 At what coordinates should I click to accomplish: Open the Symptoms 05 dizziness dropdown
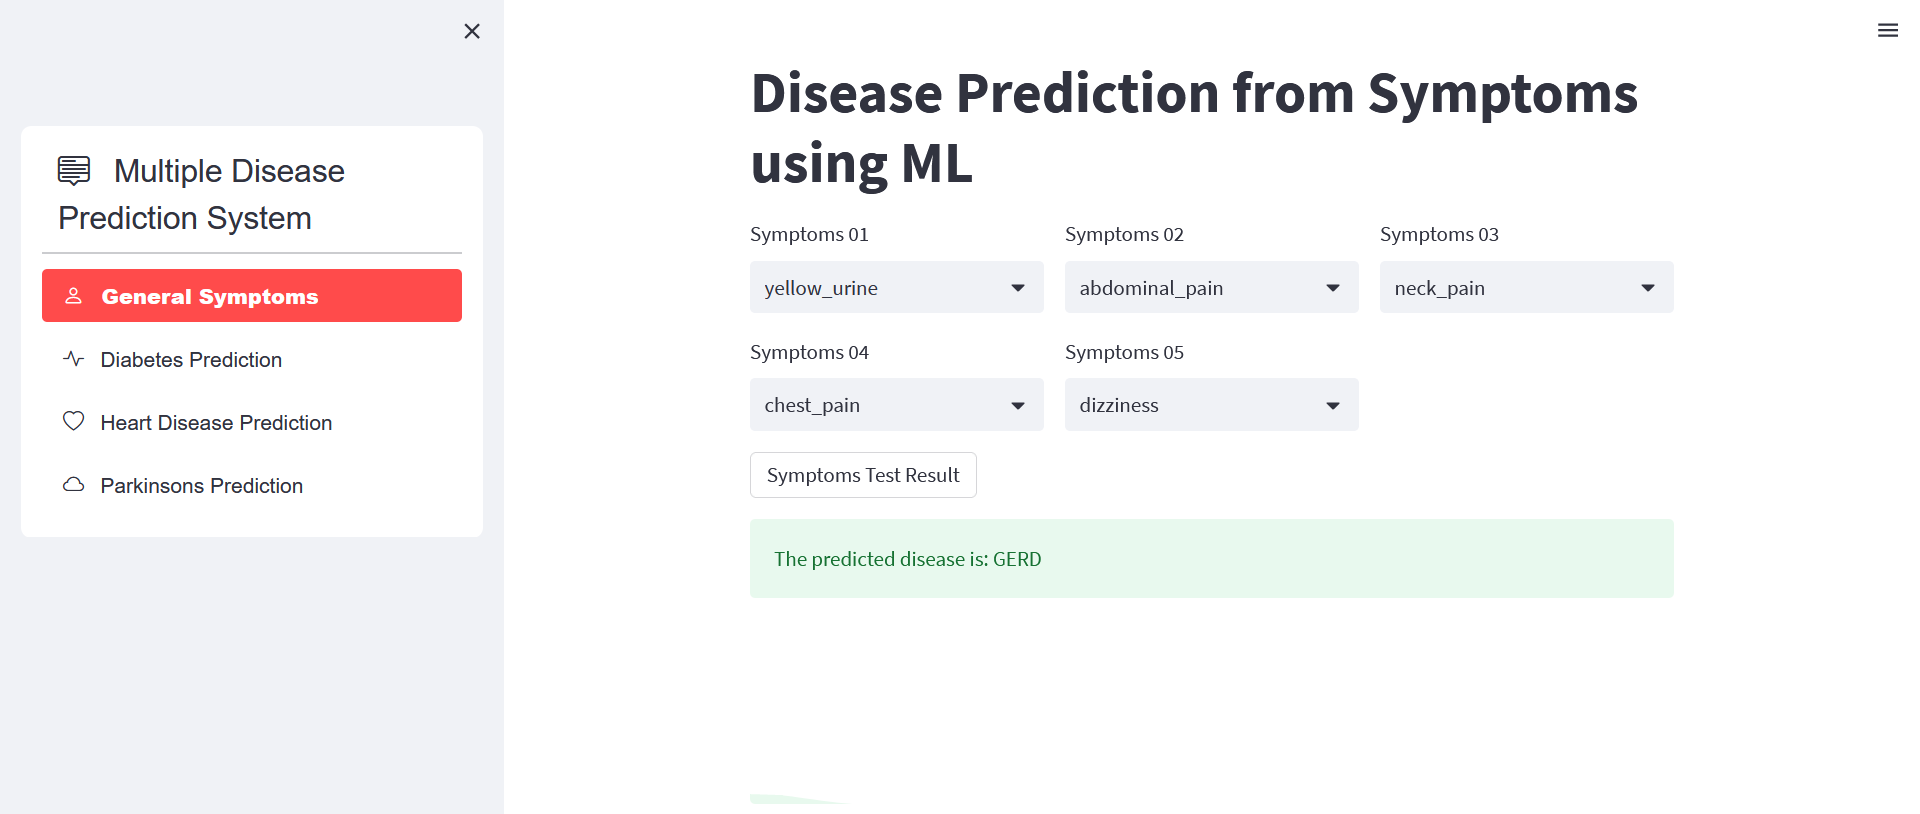click(x=1333, y=405)
